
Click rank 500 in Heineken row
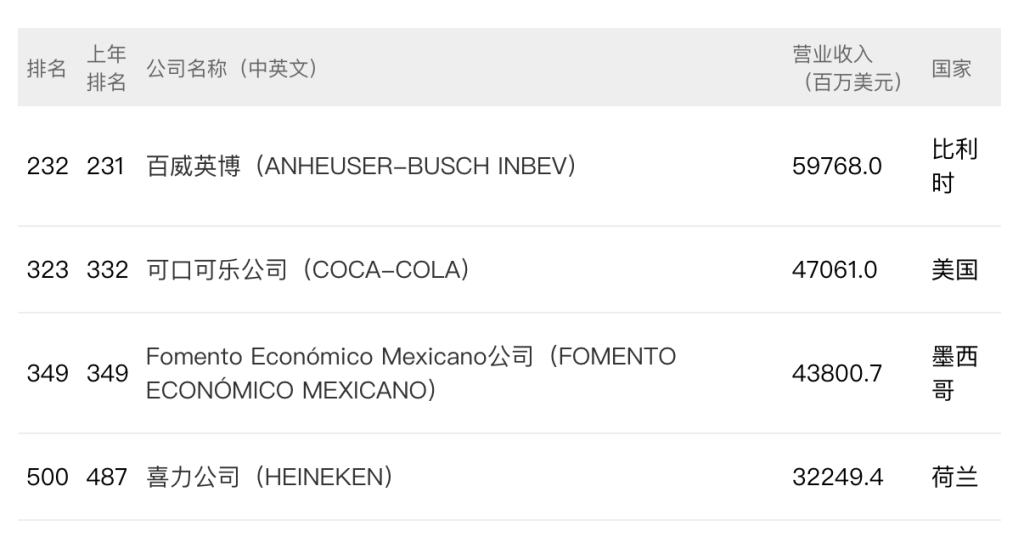[x=48, y=477]
